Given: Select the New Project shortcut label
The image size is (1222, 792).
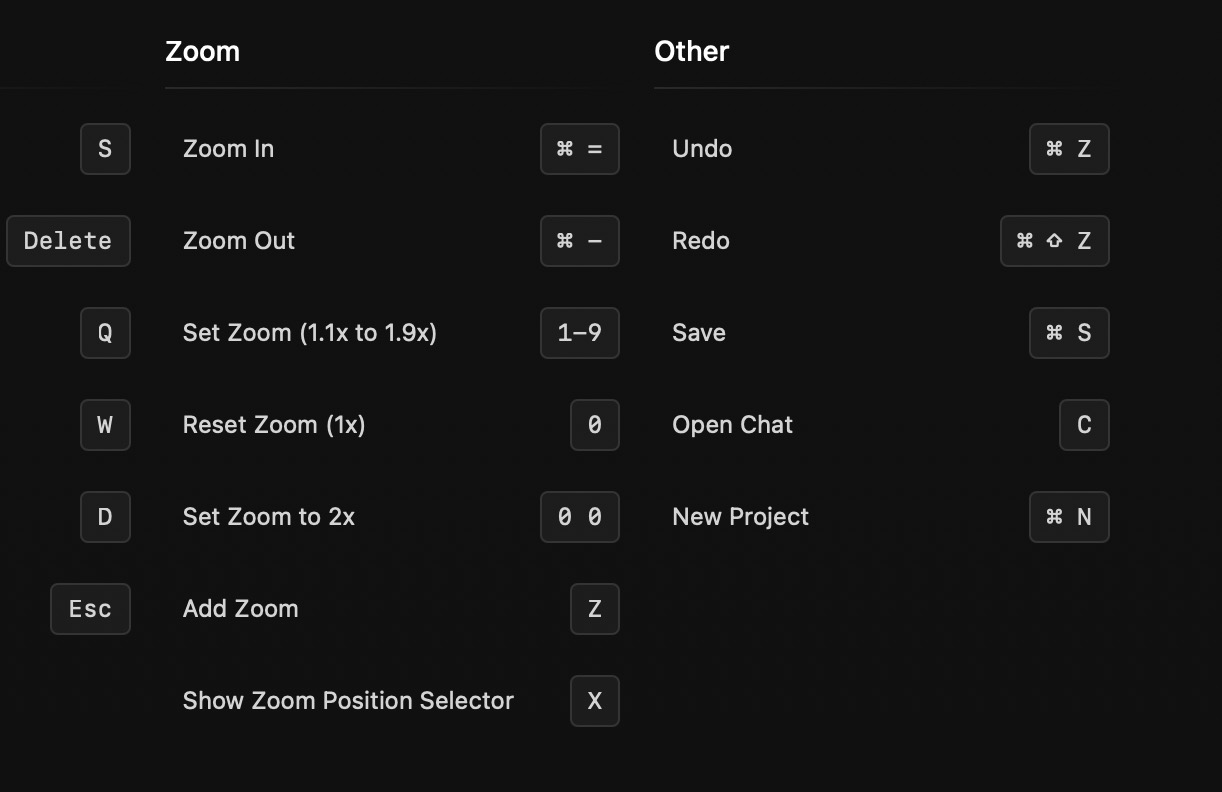Looking at the screenshot, I should click(x=740, y=517).
